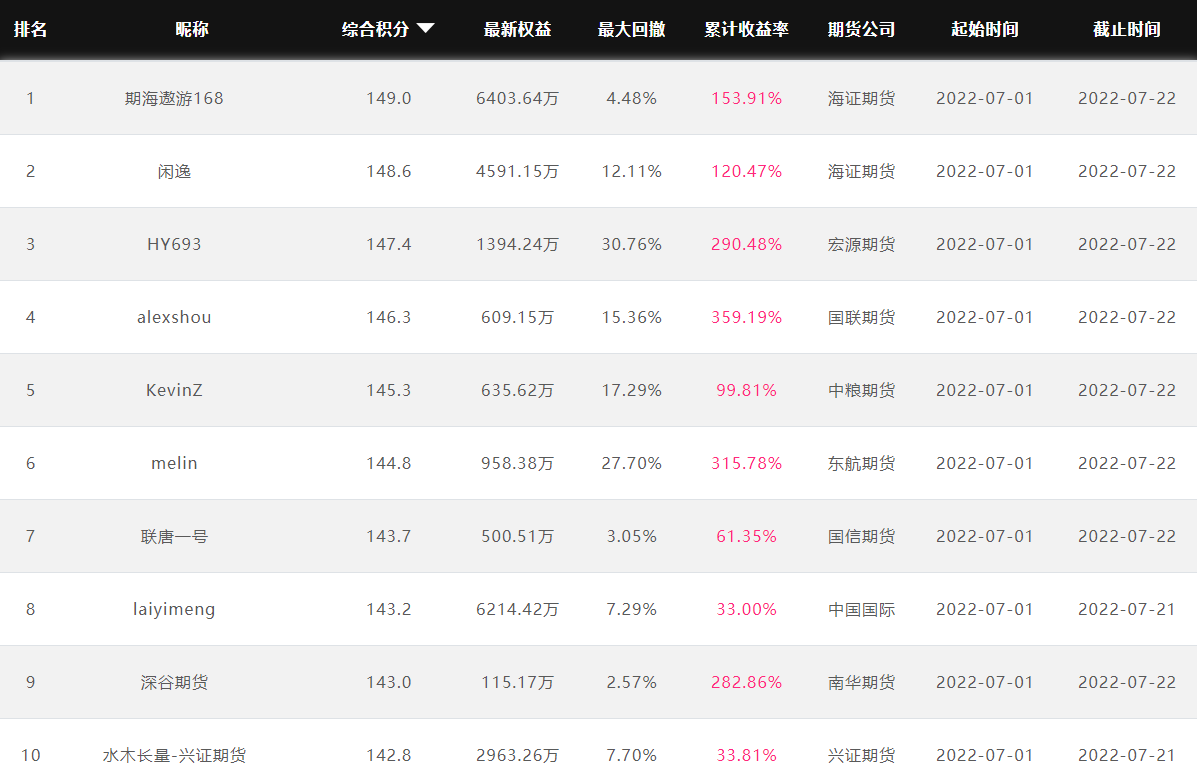The height and width of the screenshot is (784, 1197).
Task: Select return rate 290.48%
Action: pyautogui.click(x=747, y=244)
